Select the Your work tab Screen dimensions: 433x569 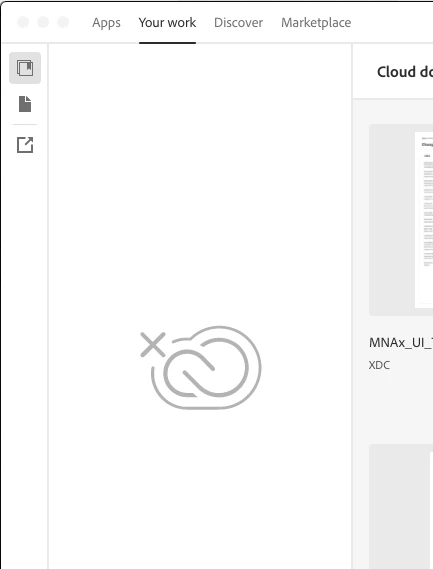pyautogui.click(x=167, y=22)
